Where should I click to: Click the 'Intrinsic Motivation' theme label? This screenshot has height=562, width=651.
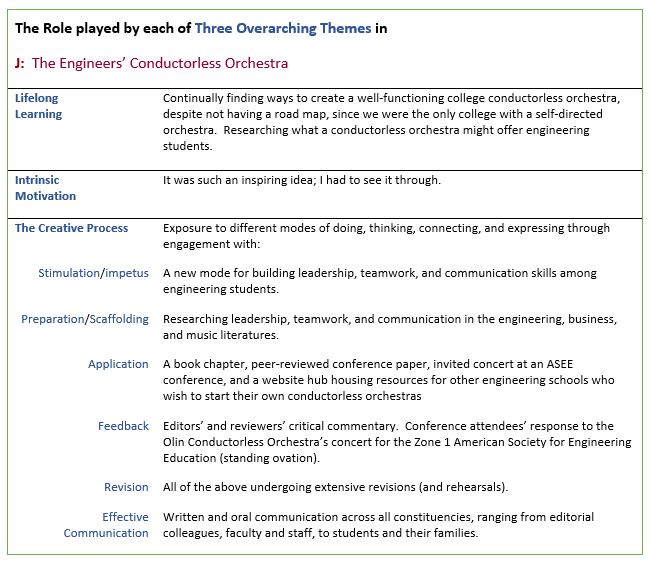[46, 188]
